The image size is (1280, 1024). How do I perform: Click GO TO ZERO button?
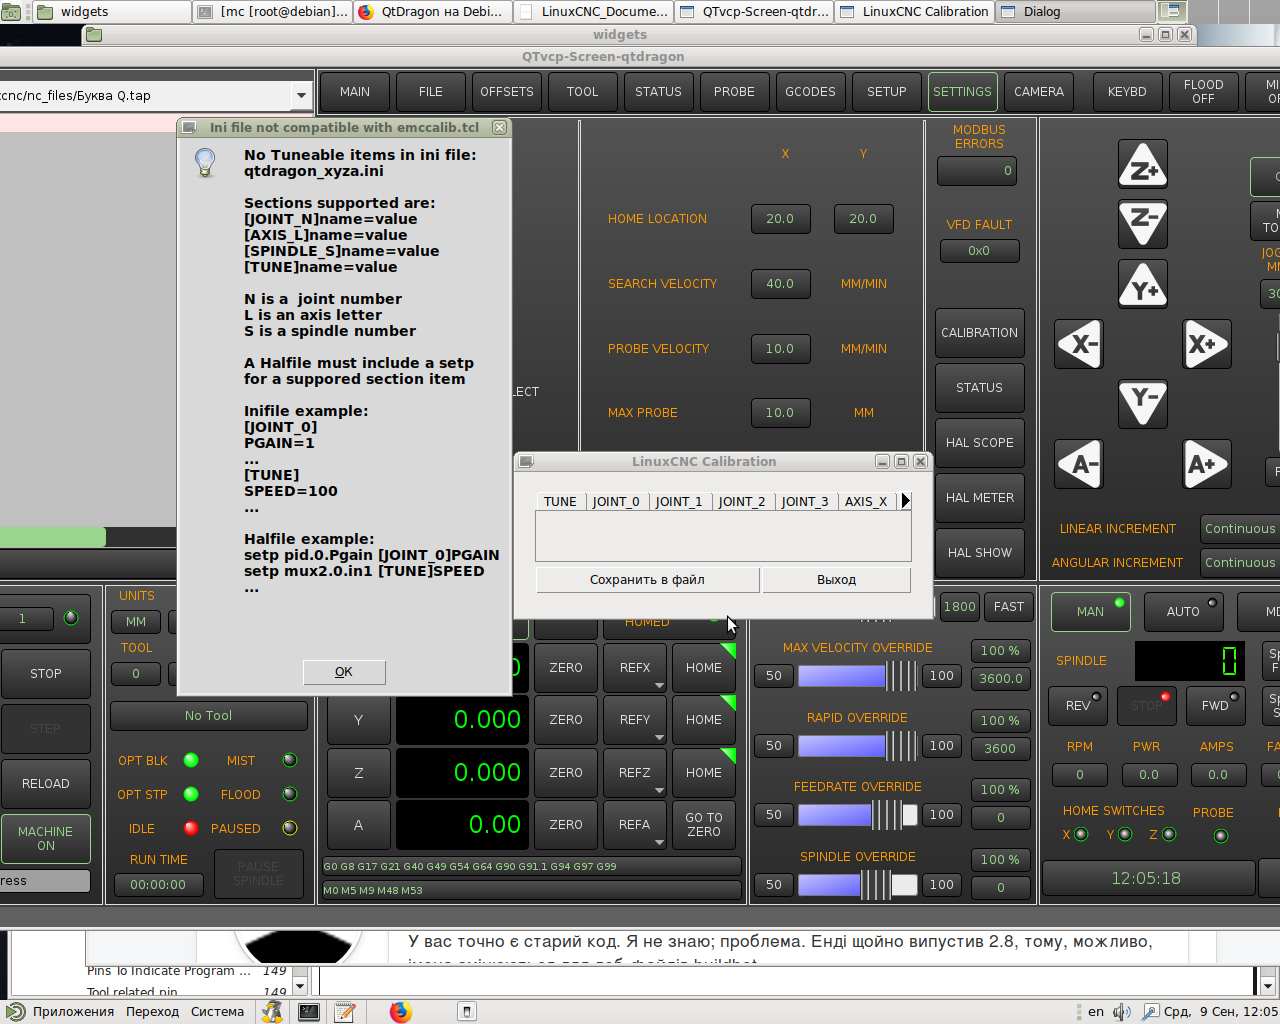[x=704, y=825]
